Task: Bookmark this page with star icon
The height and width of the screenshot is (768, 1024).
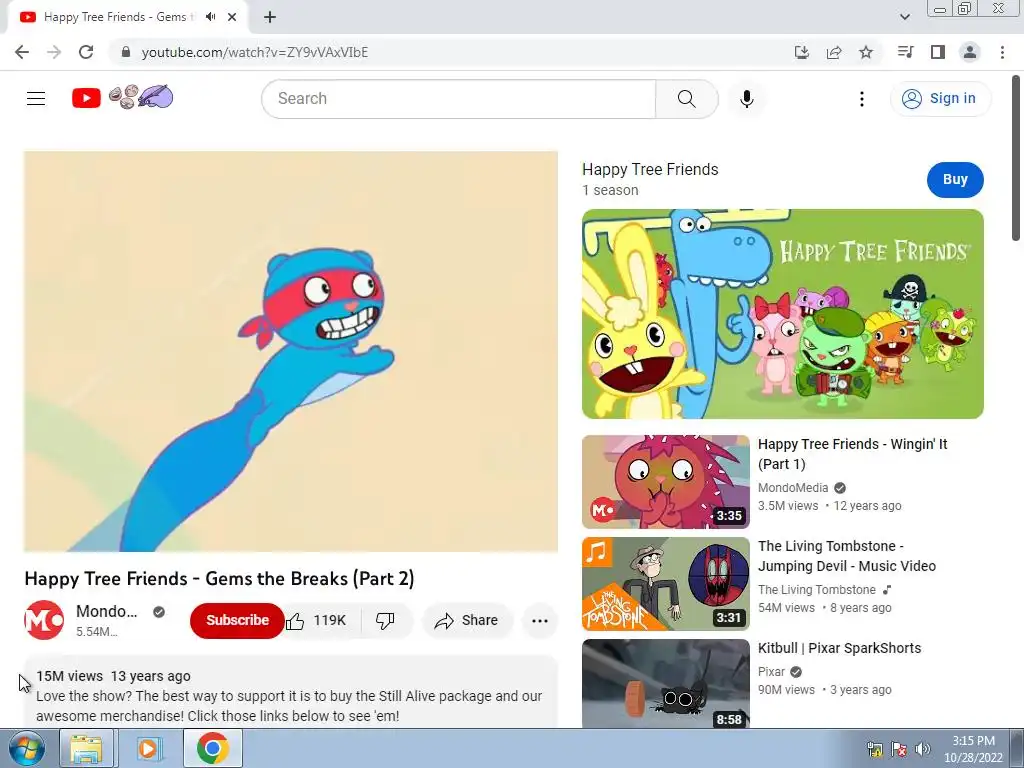Action: point(866,52)
